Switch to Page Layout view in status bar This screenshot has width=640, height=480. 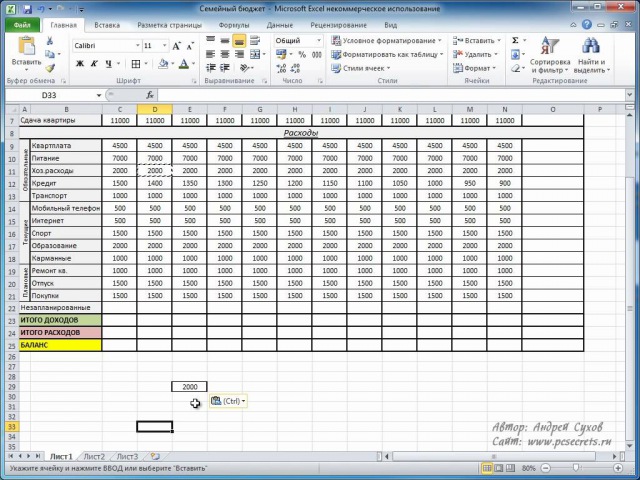499,468
